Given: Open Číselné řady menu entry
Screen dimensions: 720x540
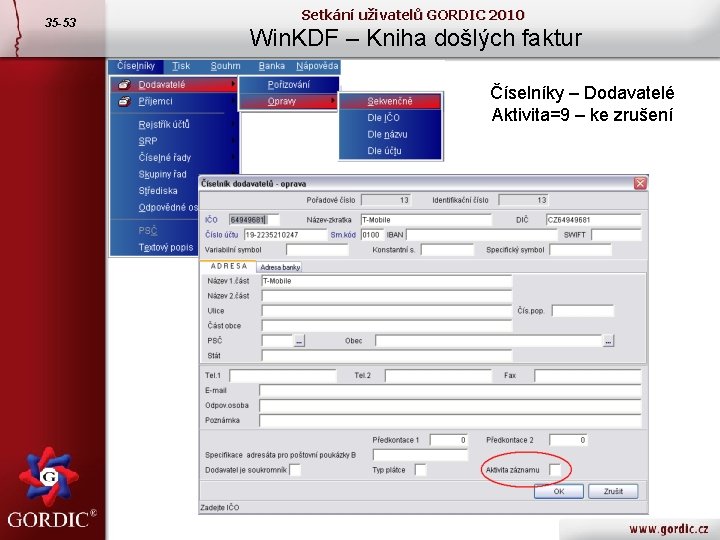Looking at the screenshot, I should pos(174,158).
